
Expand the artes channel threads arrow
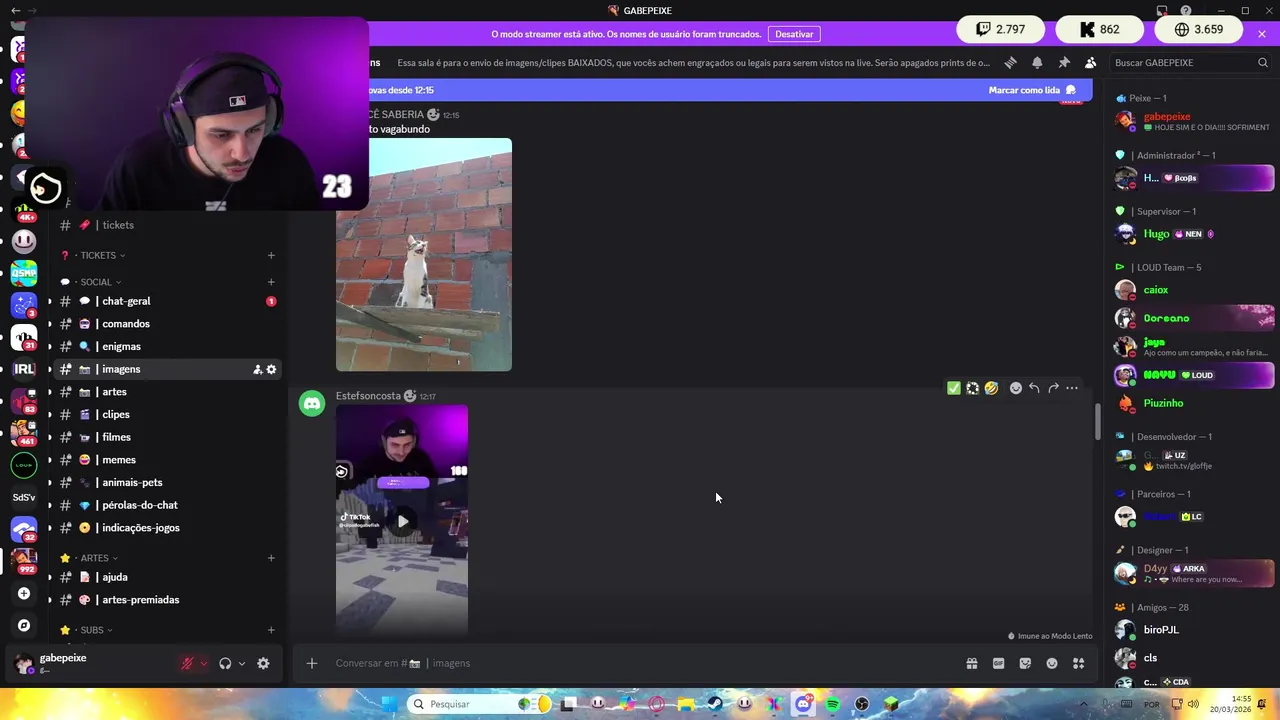(x=50, y=392)
